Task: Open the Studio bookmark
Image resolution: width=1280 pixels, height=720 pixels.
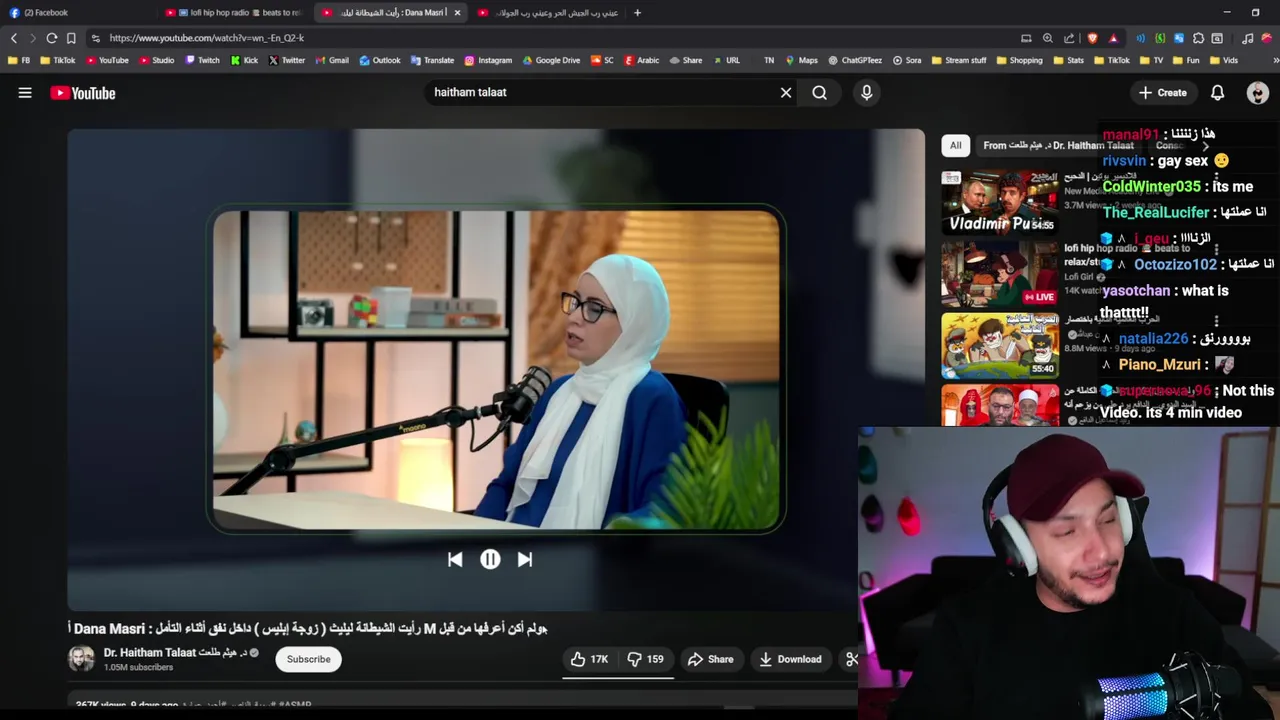Action: click(x=156, y=60)
